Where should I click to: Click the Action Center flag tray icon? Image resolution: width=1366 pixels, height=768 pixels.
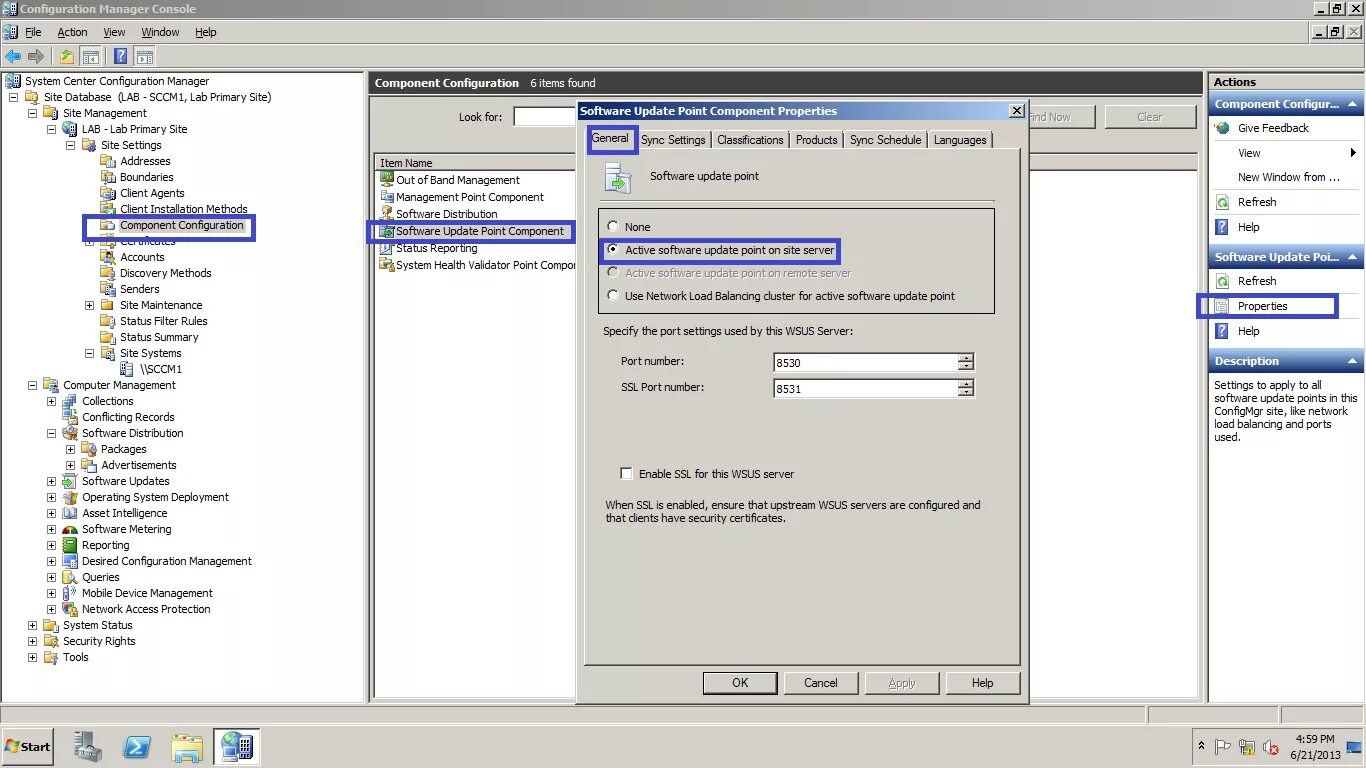1222,747
